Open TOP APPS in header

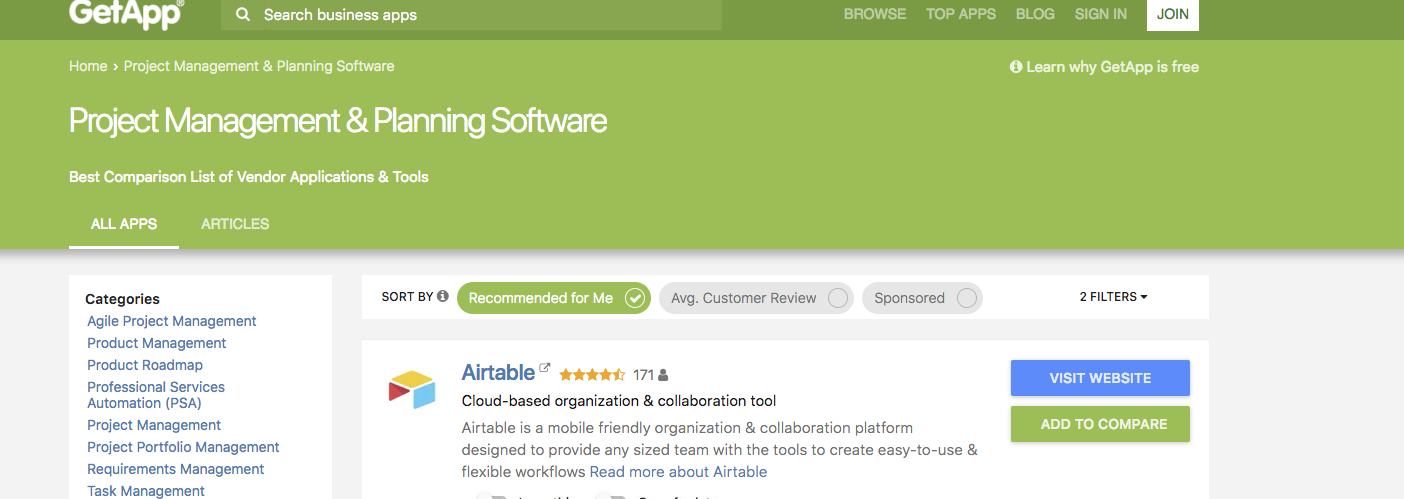tap(961, 14)
